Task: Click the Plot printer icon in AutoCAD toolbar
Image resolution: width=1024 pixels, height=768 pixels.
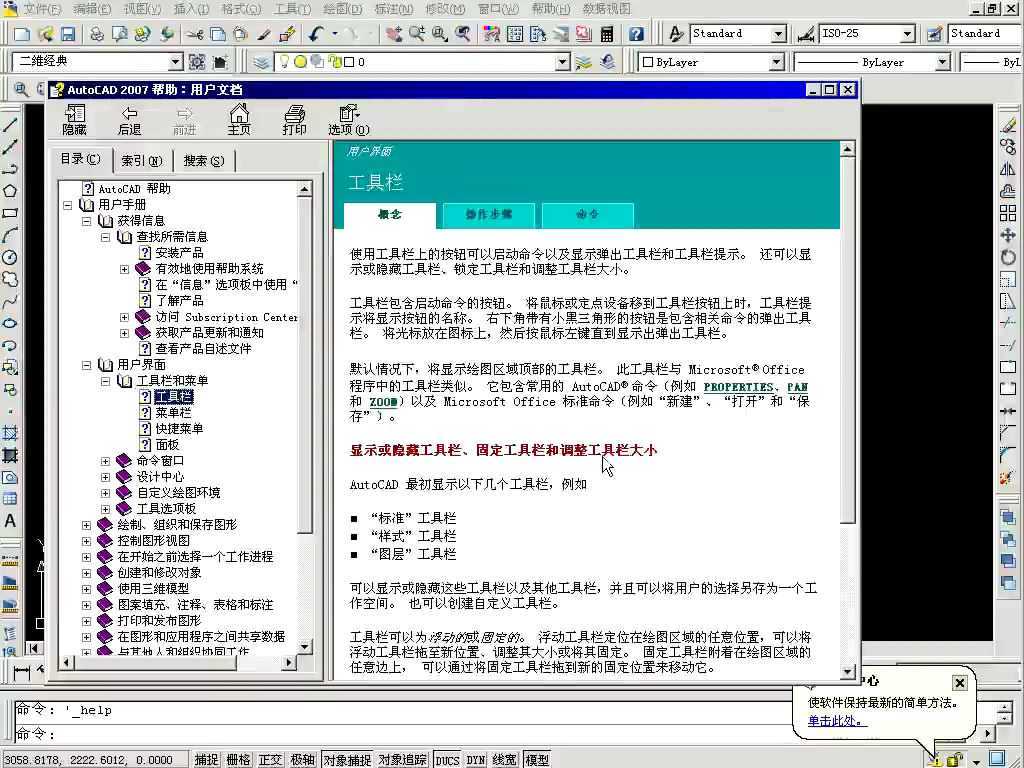Action: (97, 34)
